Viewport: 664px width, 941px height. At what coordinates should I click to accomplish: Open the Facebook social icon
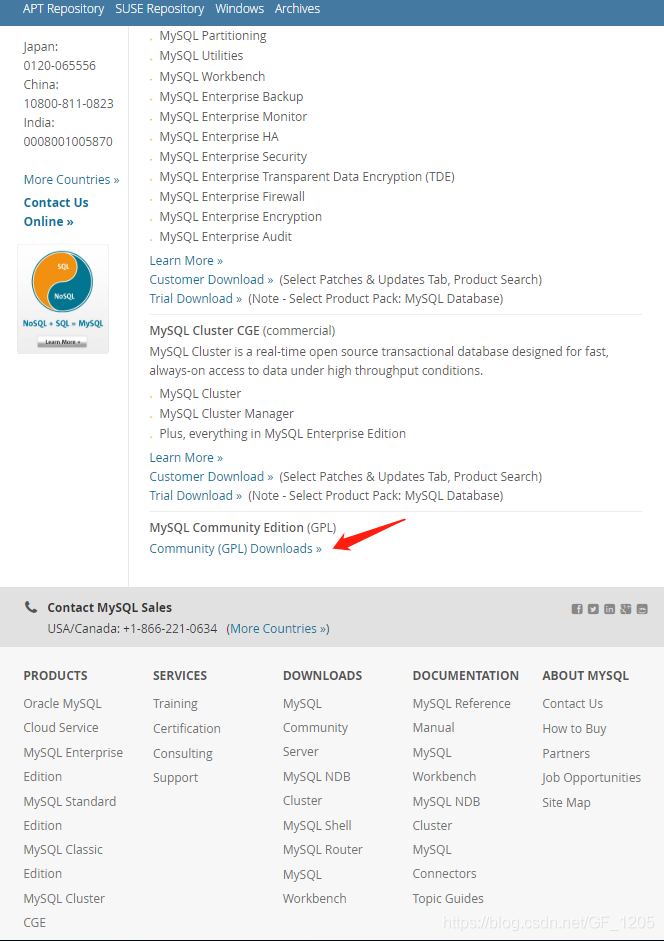coord(577,609)
